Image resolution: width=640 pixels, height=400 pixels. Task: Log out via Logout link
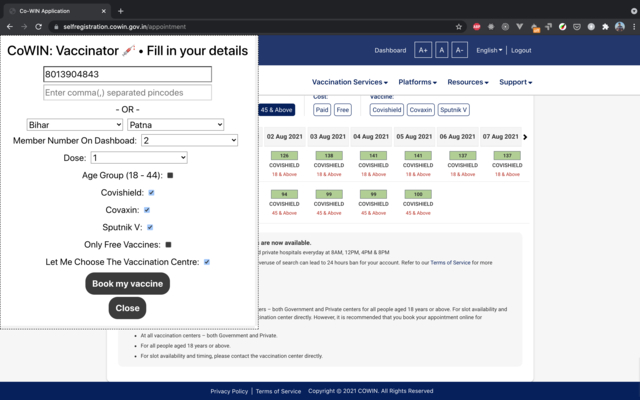click(521, 50)
